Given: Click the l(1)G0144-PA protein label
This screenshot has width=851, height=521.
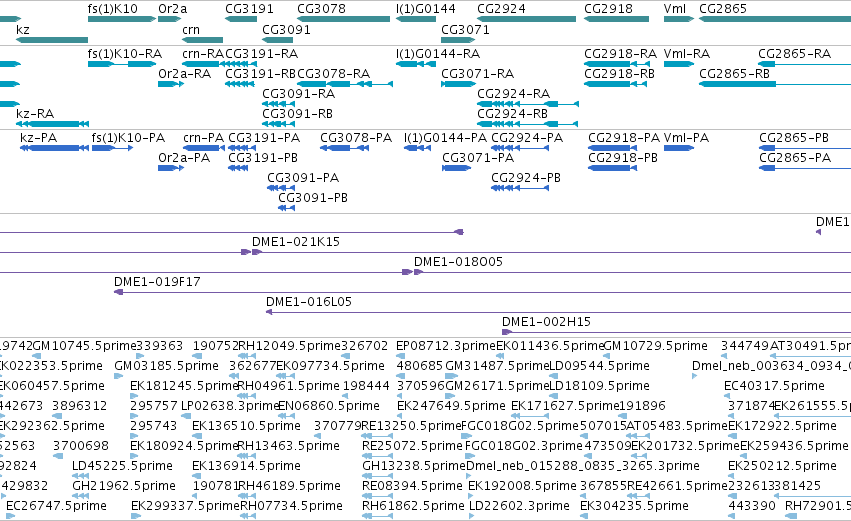Looking at the screenshot, I should point(446,138).
